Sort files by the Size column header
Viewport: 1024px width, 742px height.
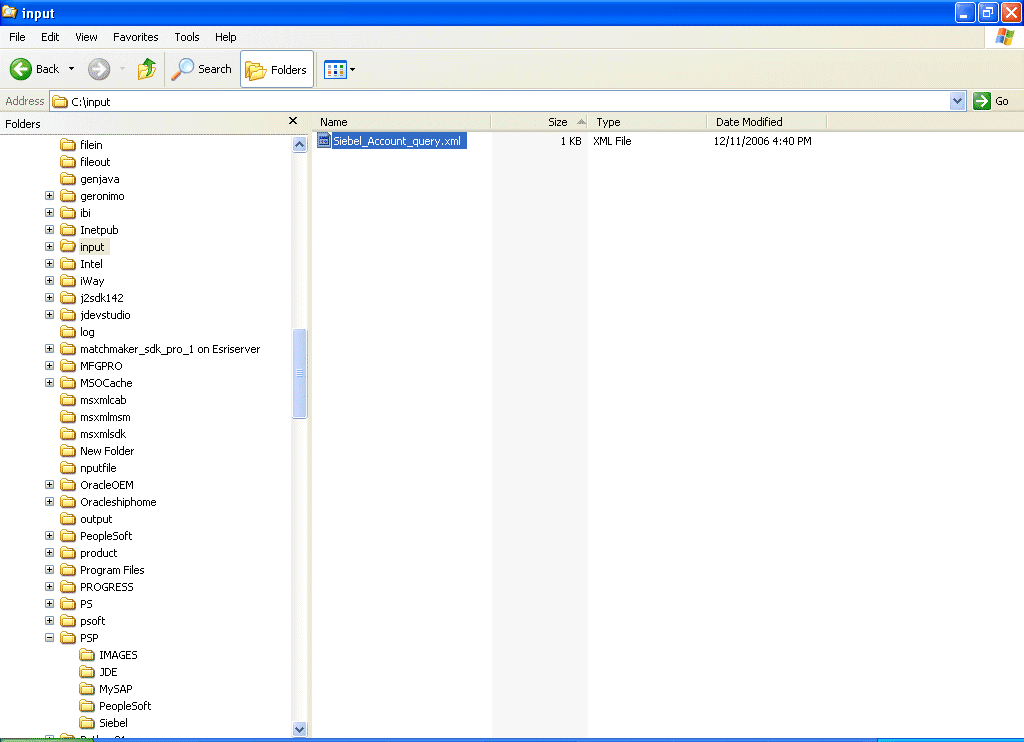coord(560,121)
